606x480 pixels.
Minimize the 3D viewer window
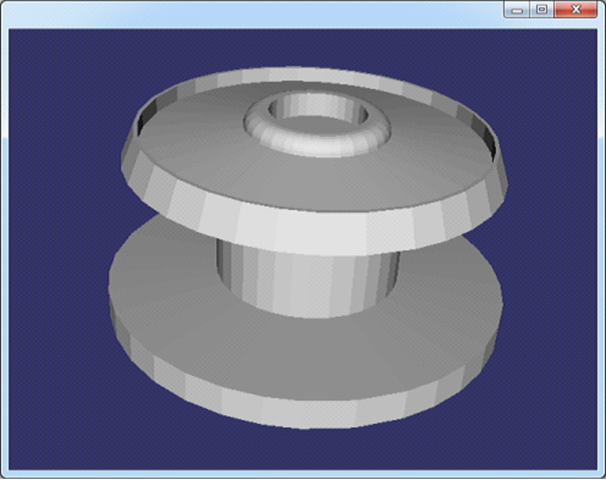pos(516,9)
